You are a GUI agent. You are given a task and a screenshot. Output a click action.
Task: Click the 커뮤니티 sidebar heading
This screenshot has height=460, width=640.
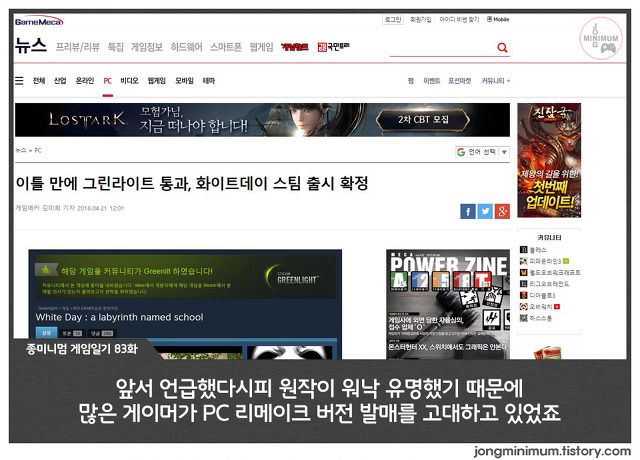point(549,238)
